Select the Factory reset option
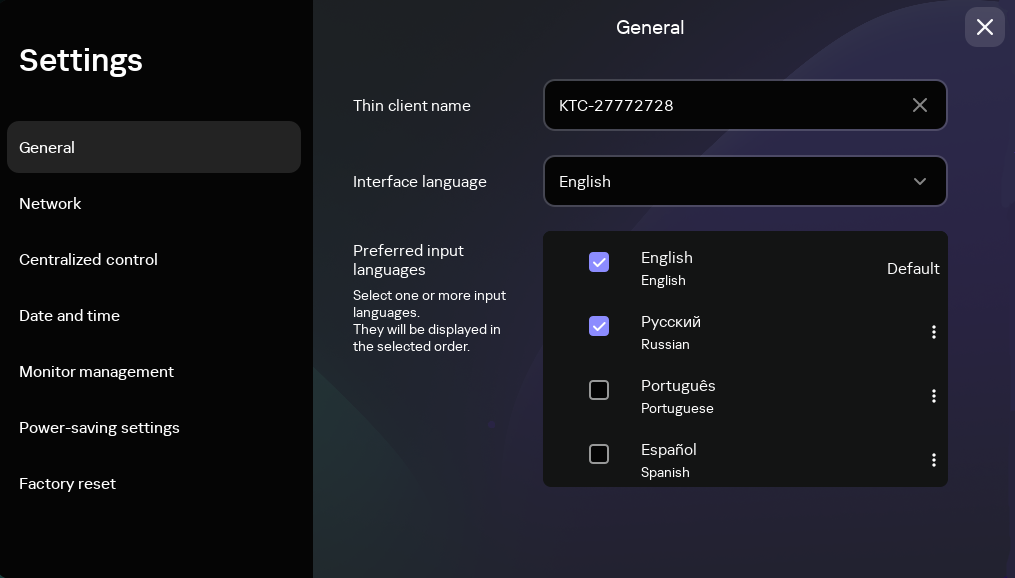The width and height of the screenshot is (1015, 578). tap(67, 483)
